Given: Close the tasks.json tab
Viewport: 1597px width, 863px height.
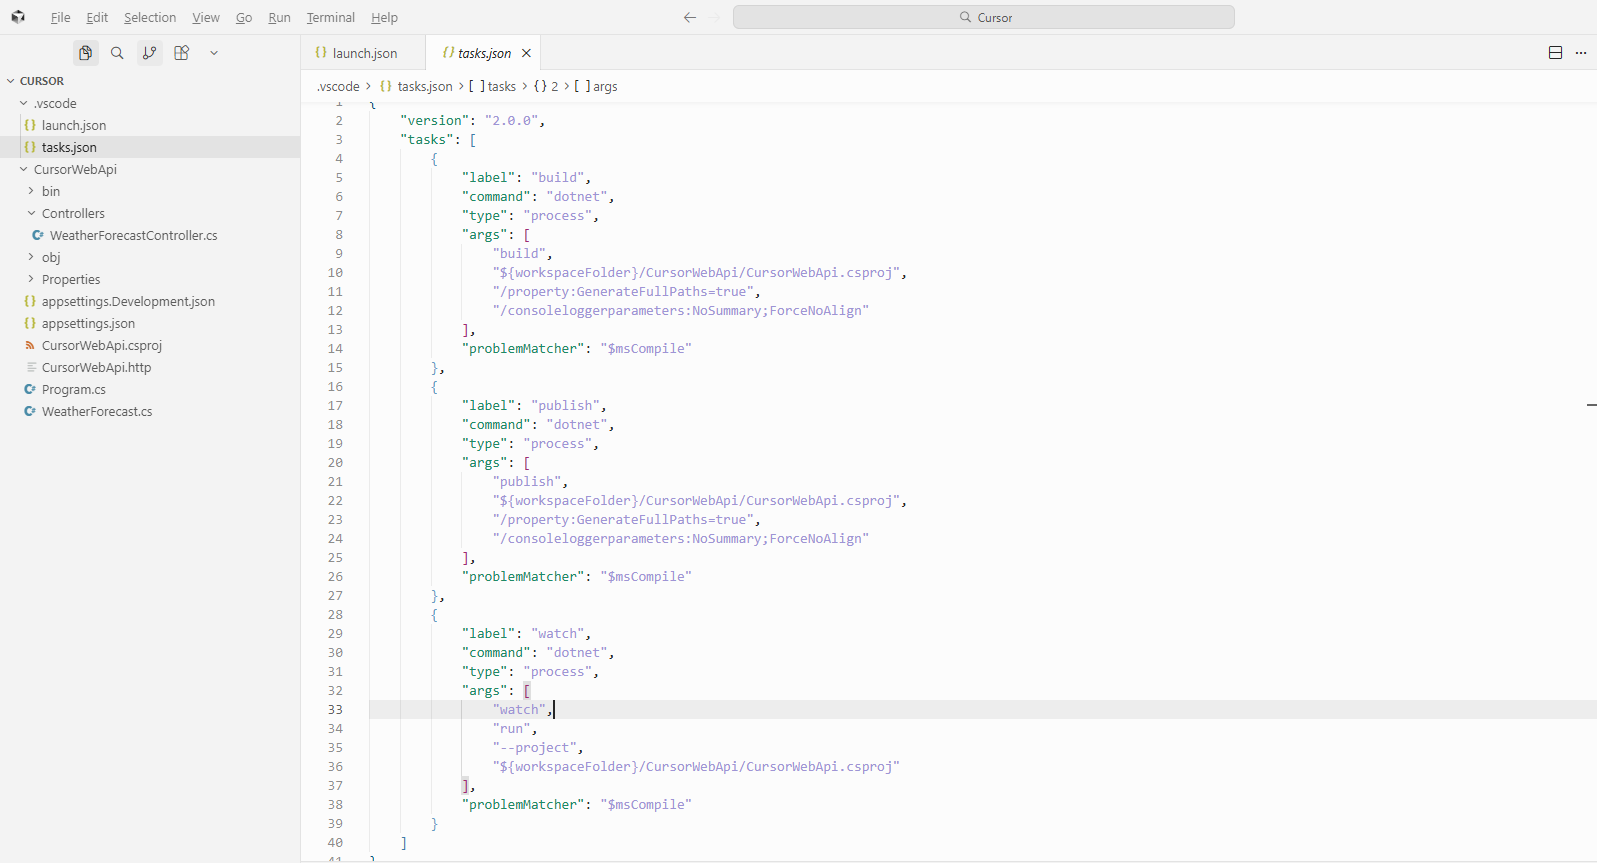Looking at the screenshot, I should point(526,53).
